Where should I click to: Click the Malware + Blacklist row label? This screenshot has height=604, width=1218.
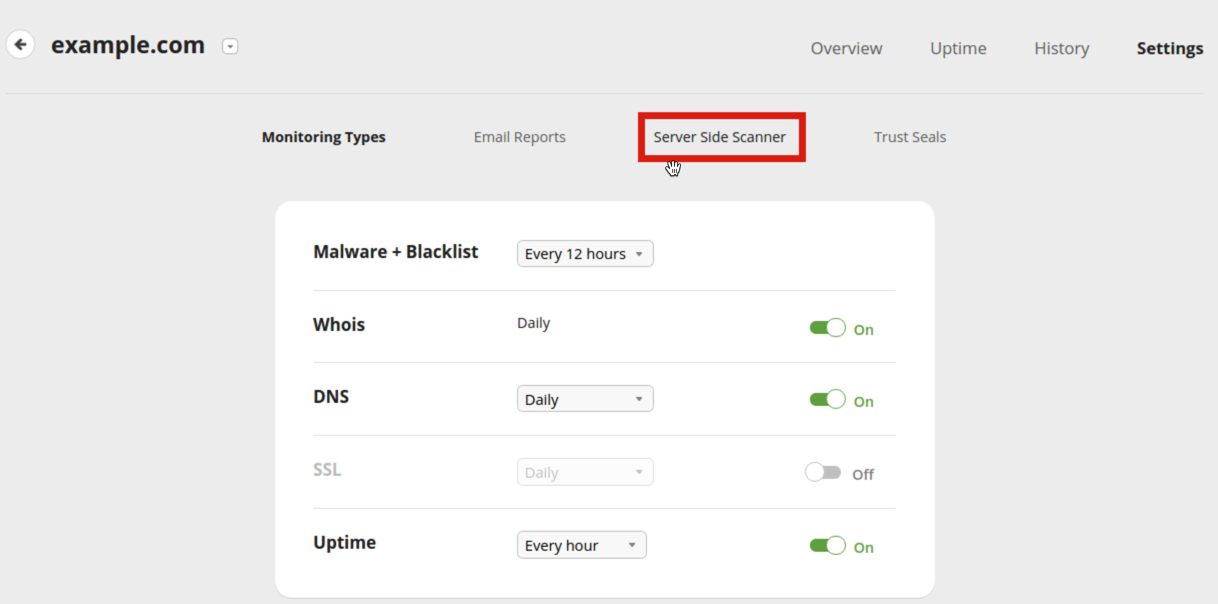395,252
